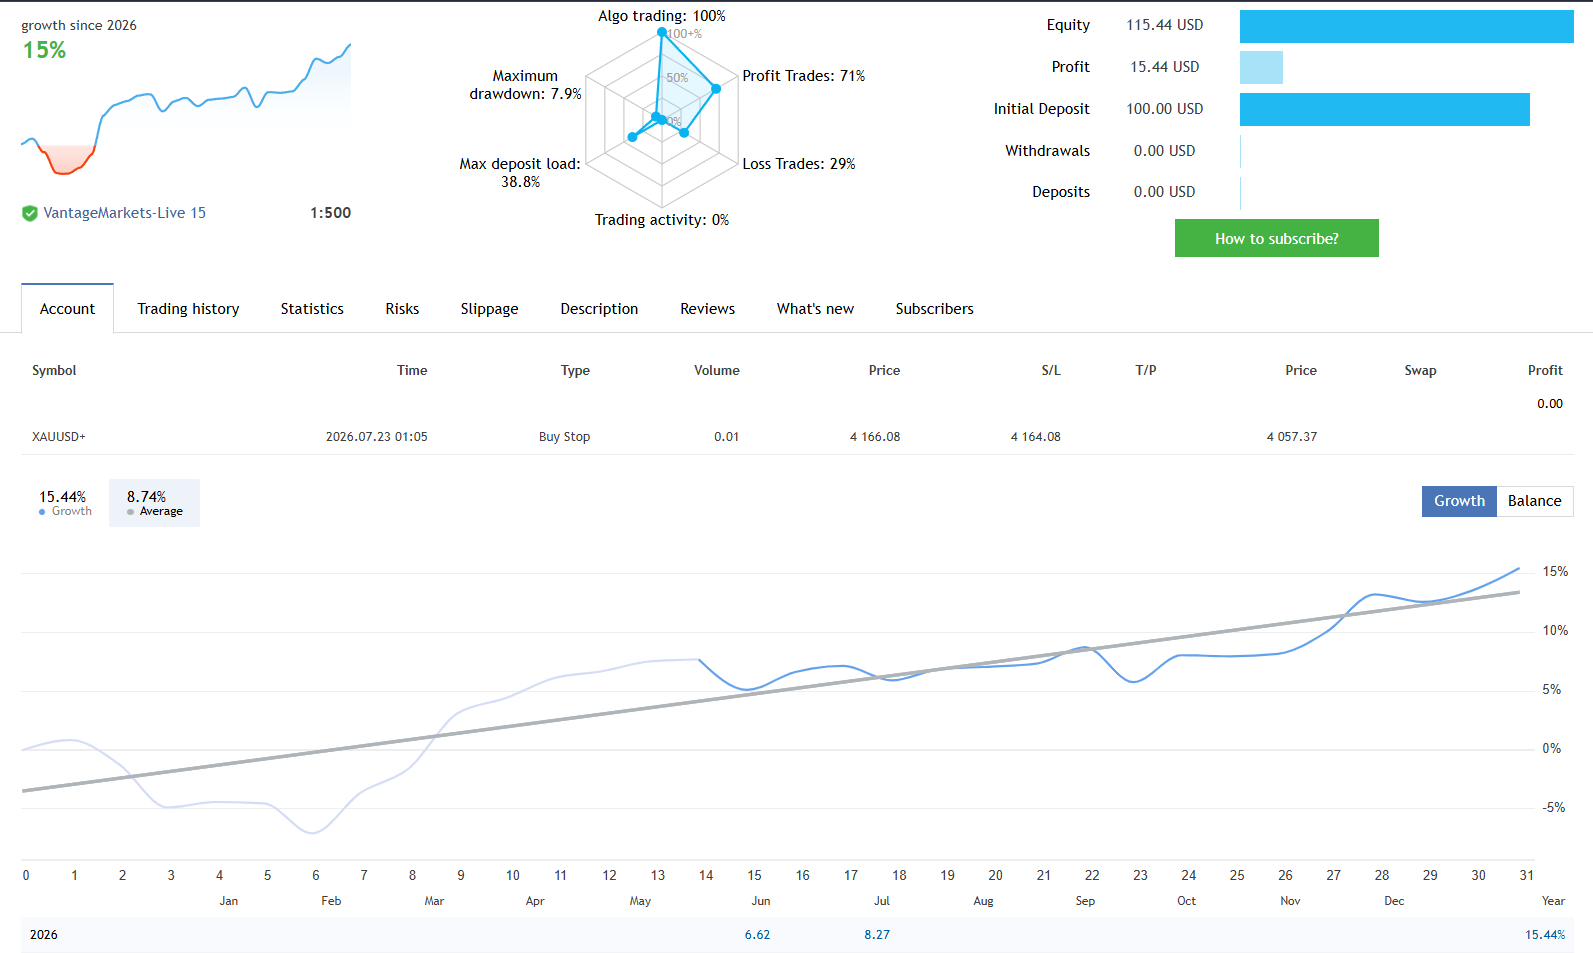Switch chart to Growth view

(1459, 501)
